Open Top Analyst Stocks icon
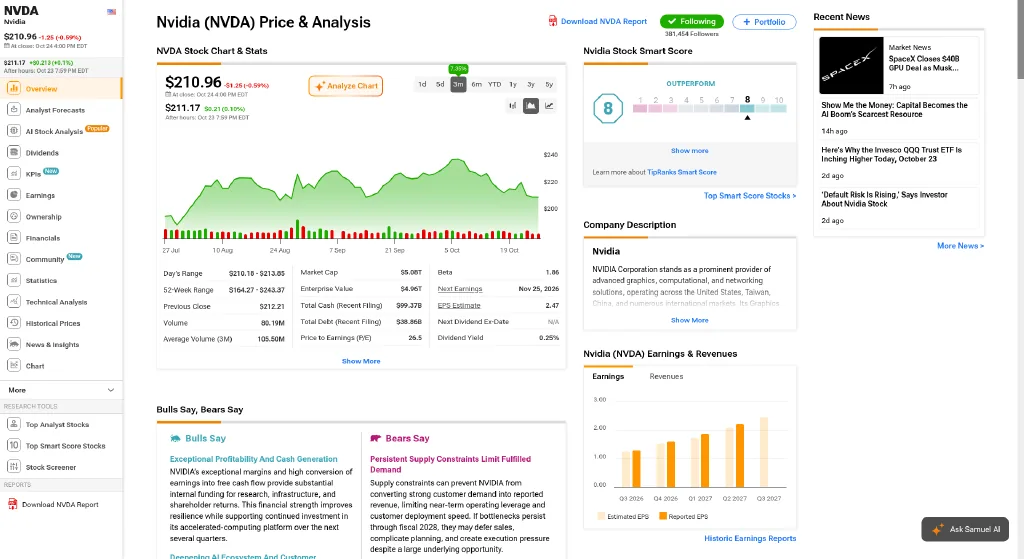Screen dimensions: 1024x559 14,424
